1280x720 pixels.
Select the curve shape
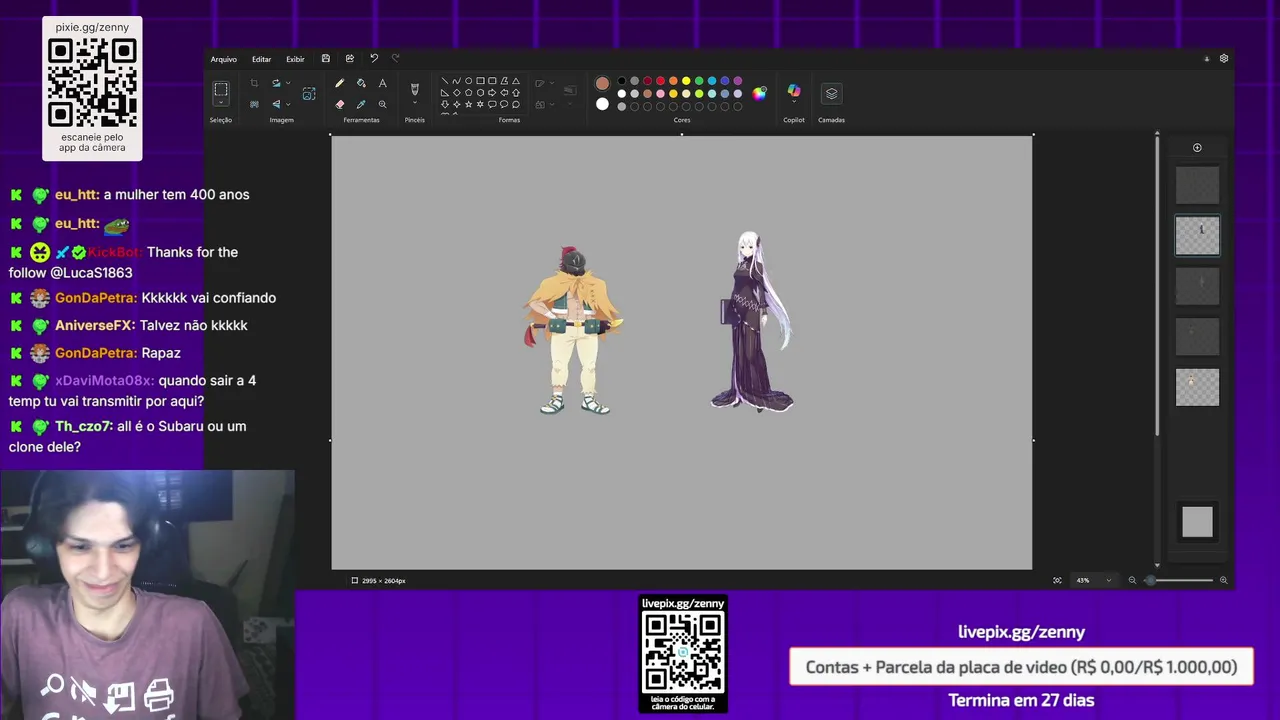click(456, 81)
